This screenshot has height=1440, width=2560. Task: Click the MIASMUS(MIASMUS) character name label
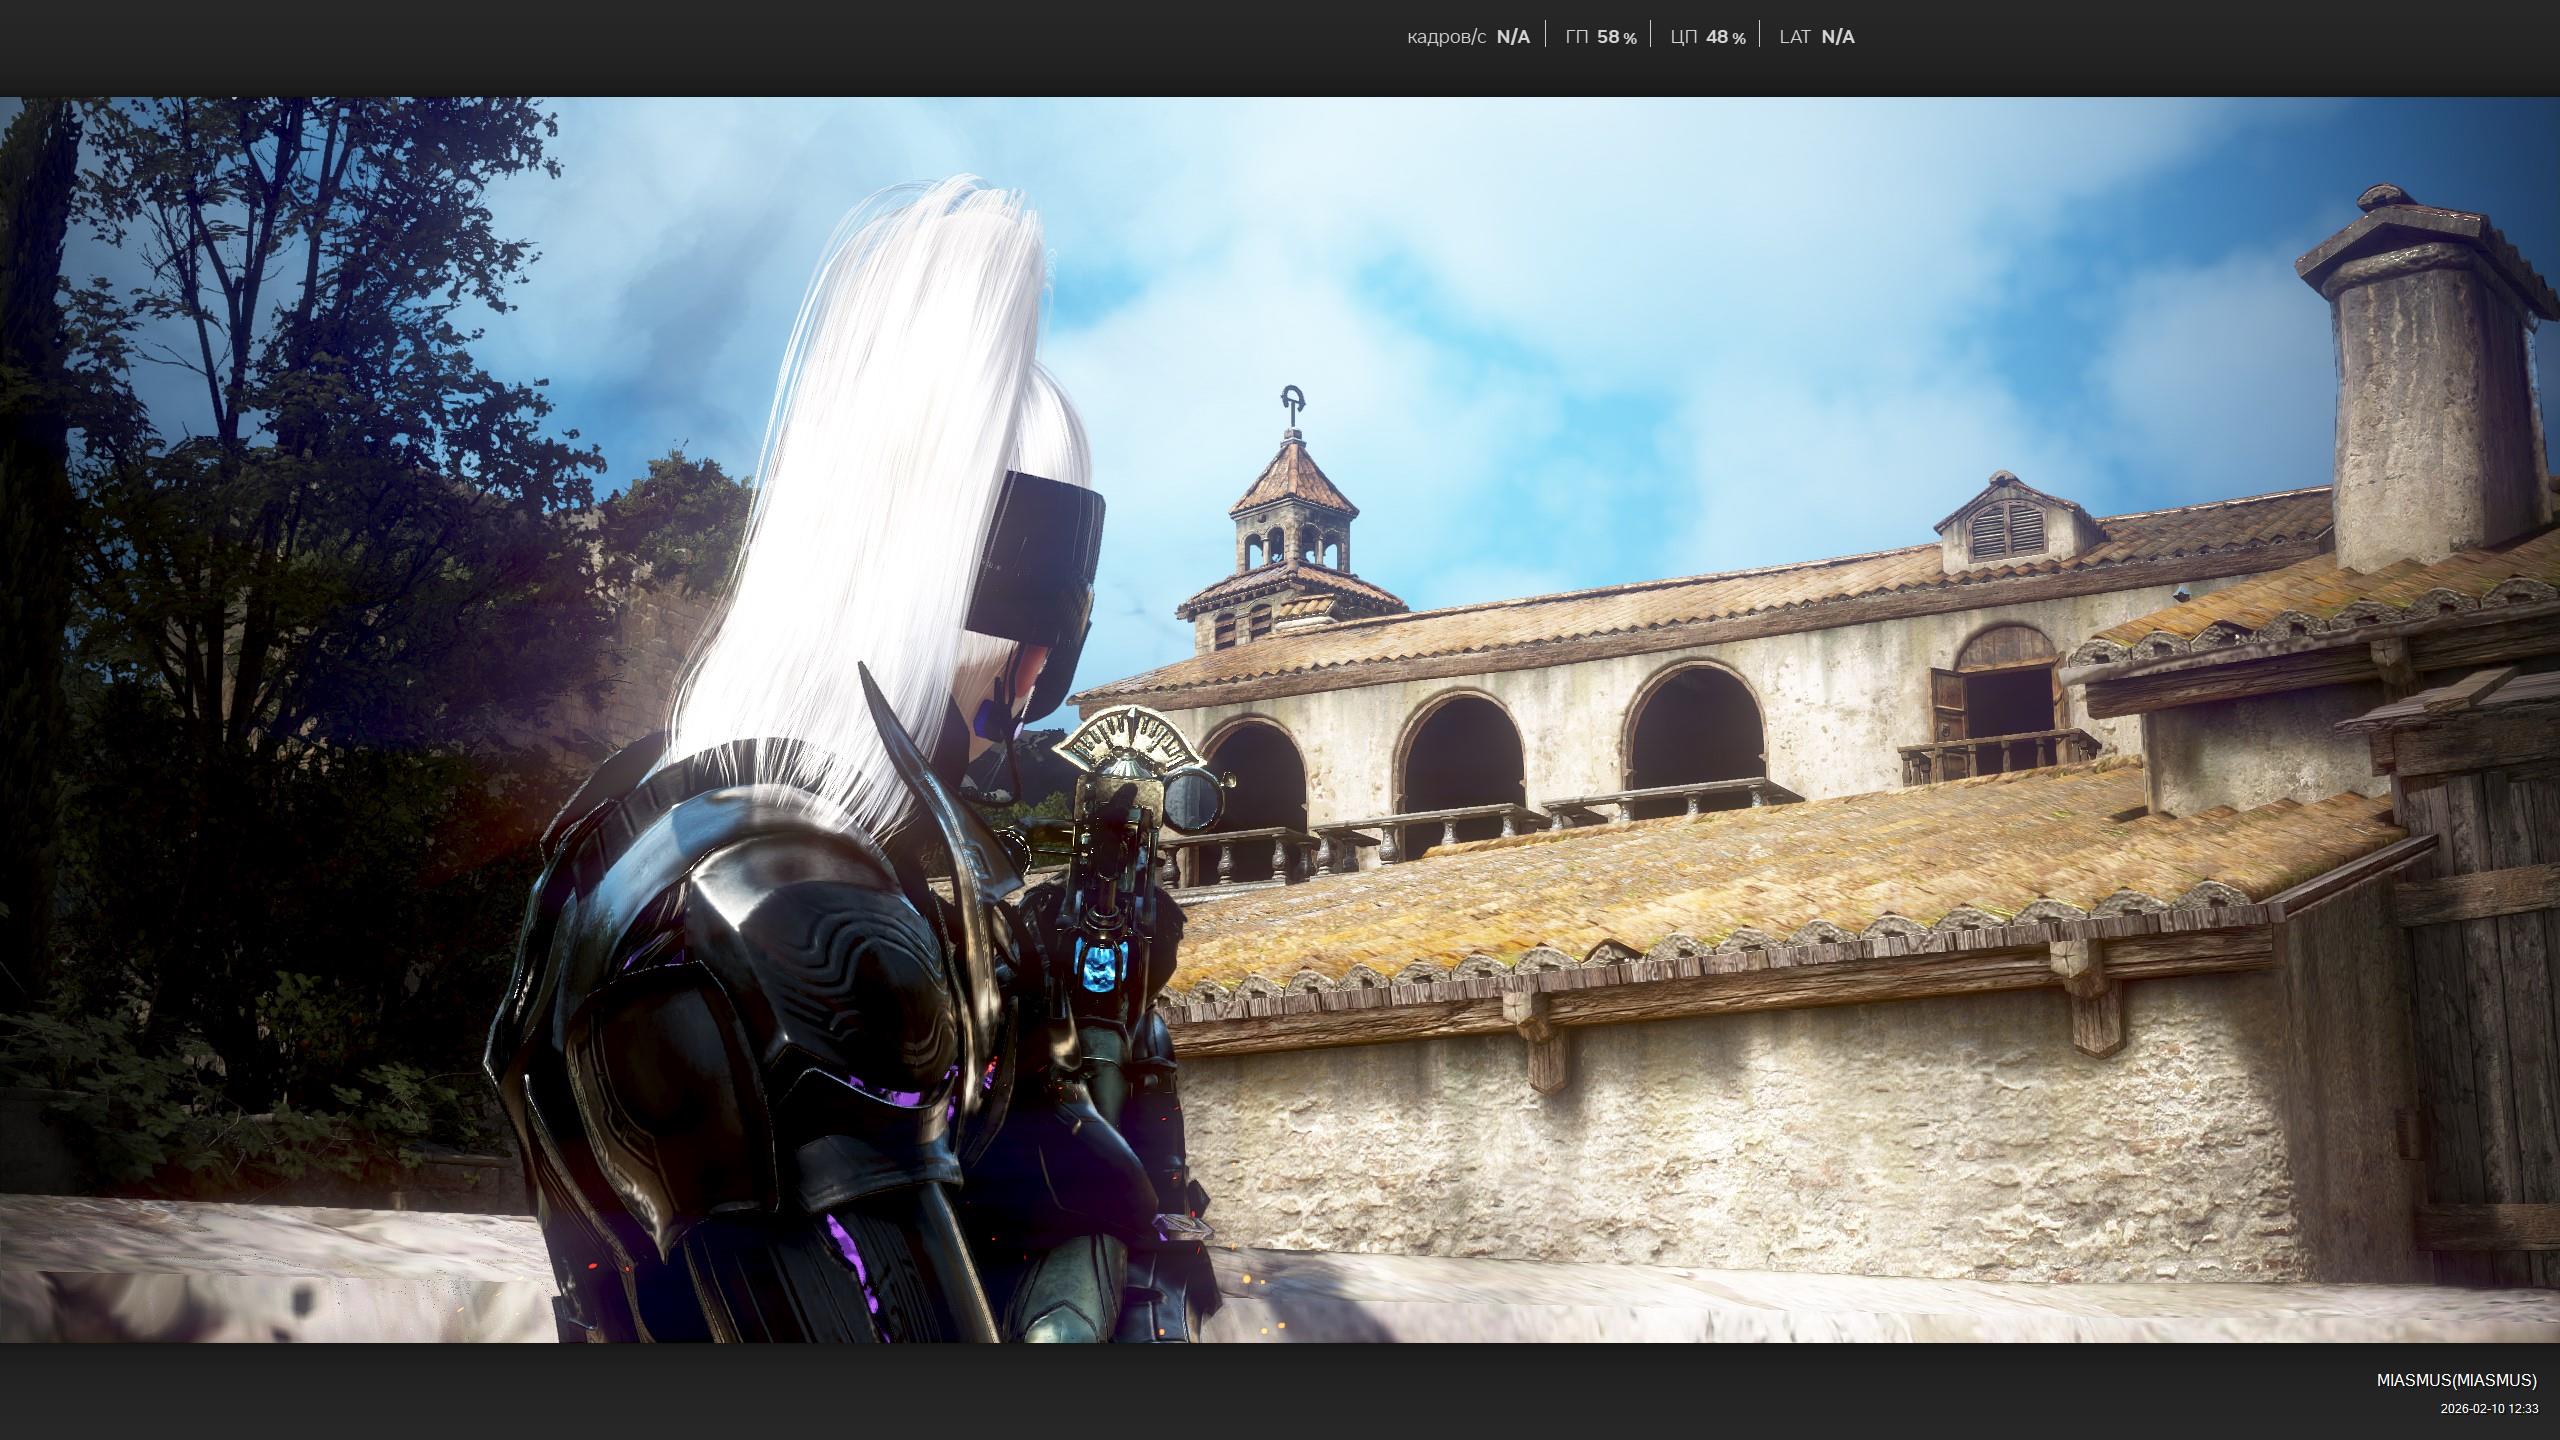point(2456,1380)
